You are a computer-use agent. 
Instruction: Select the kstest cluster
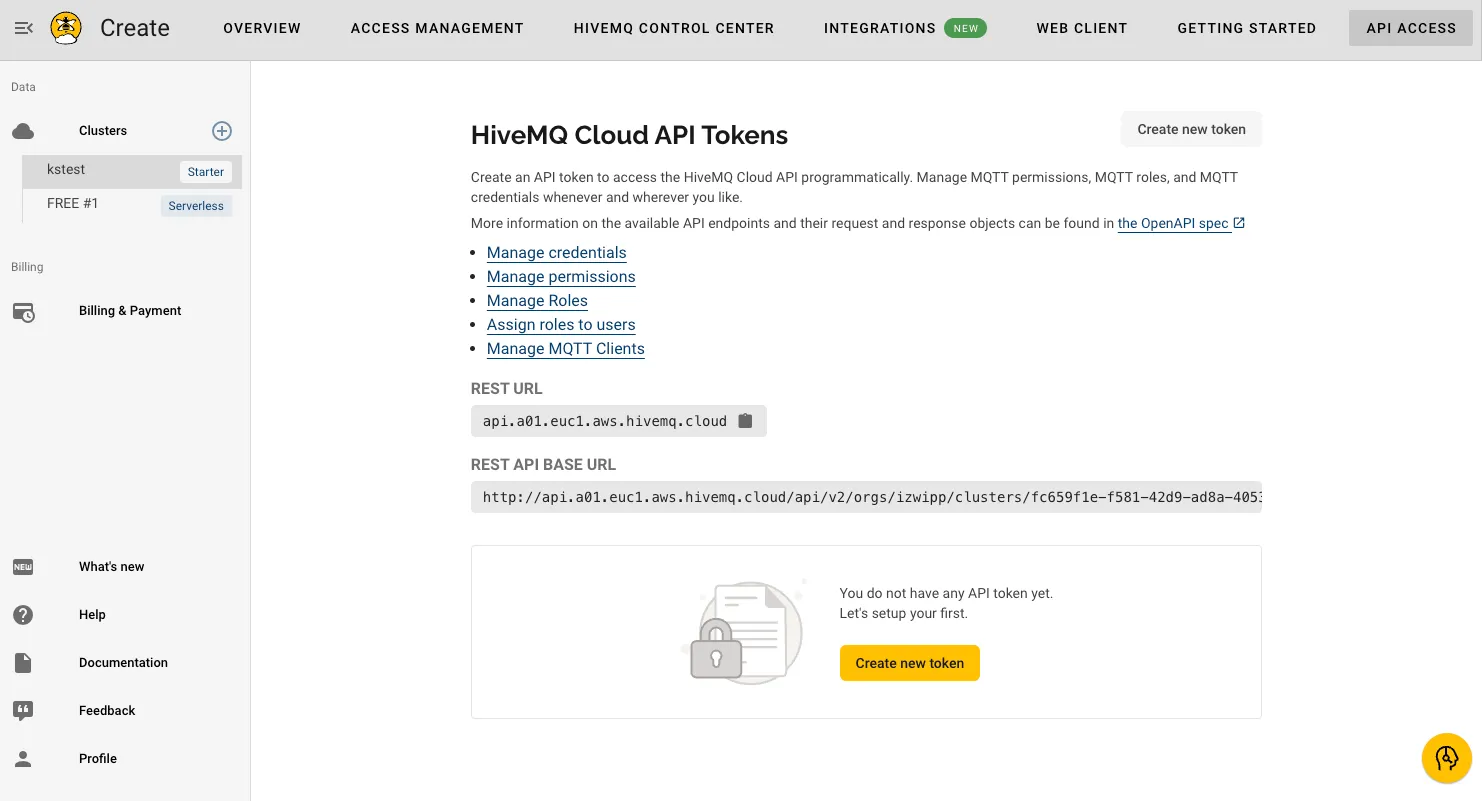(x=132, y=171)
